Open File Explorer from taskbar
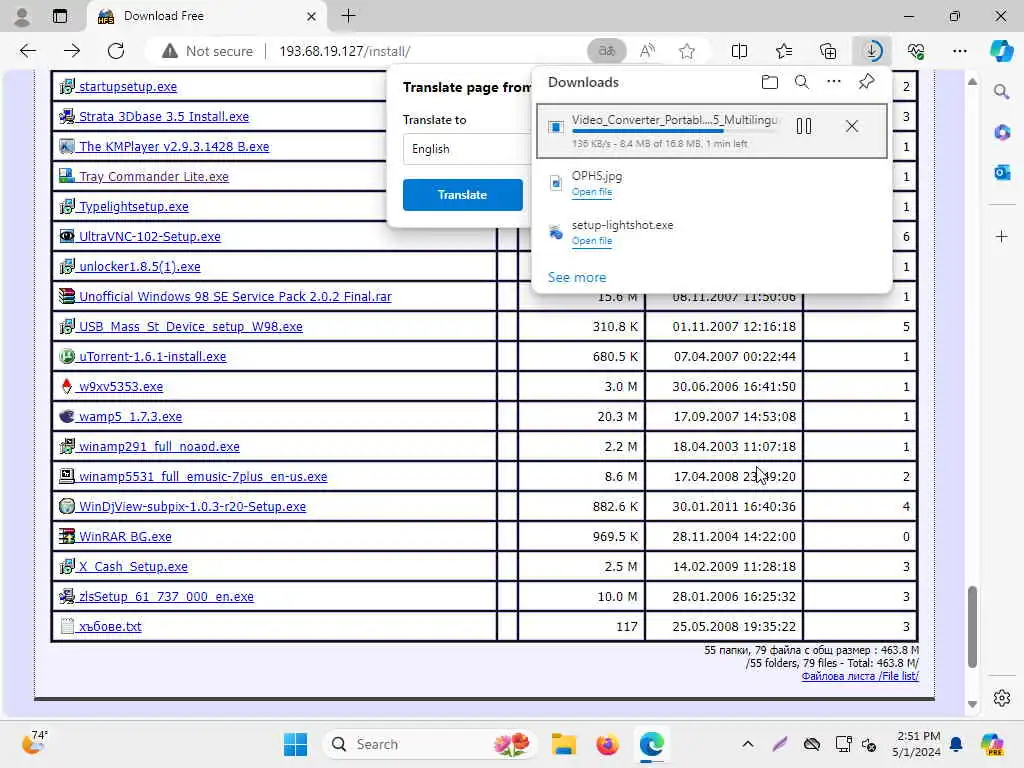This screenshot has height=768, width=1024. coord(564,744)
